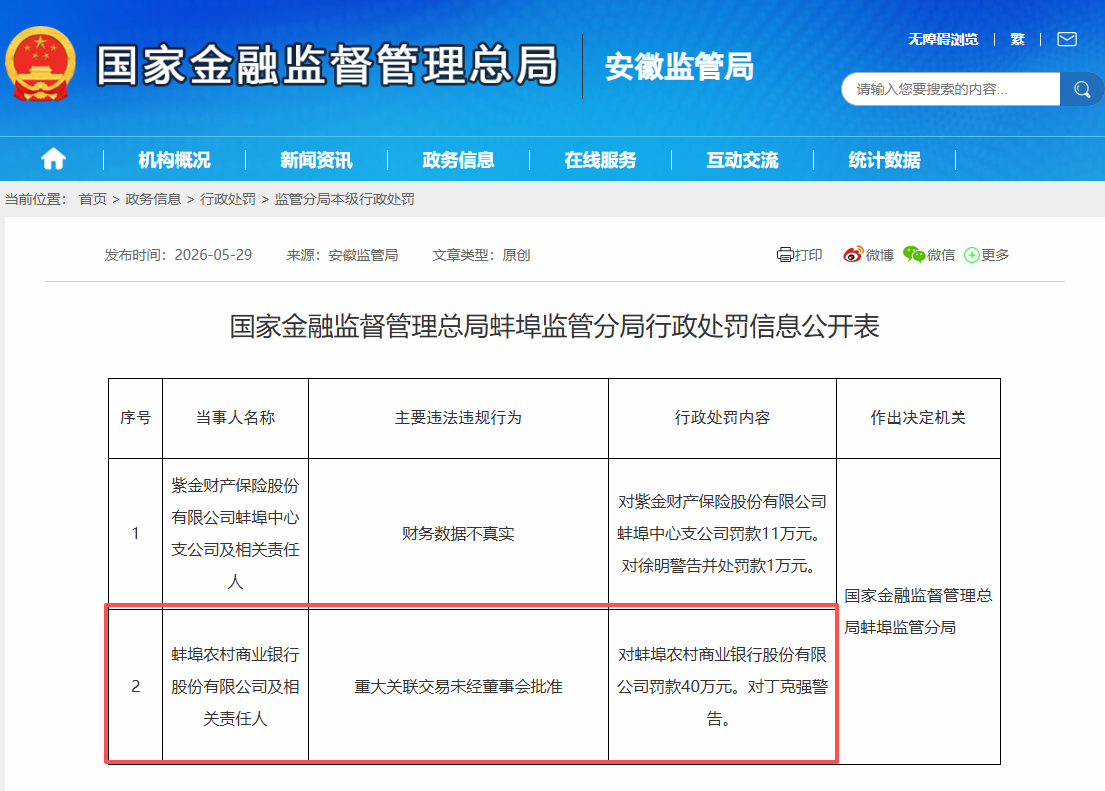This screenshot has height=791, width=1105.
Task: Click row number 1 cell
Action: coord(135,534)
